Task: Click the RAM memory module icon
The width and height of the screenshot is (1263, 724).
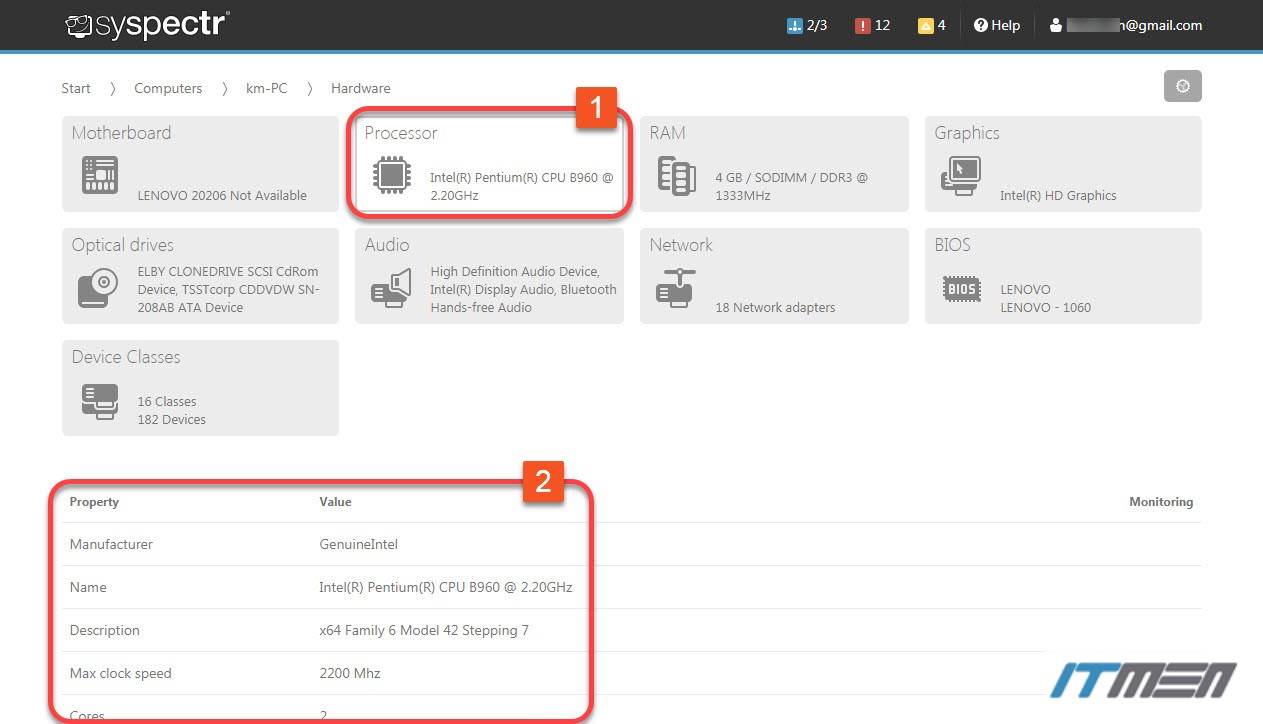Action: click(677, 175)
